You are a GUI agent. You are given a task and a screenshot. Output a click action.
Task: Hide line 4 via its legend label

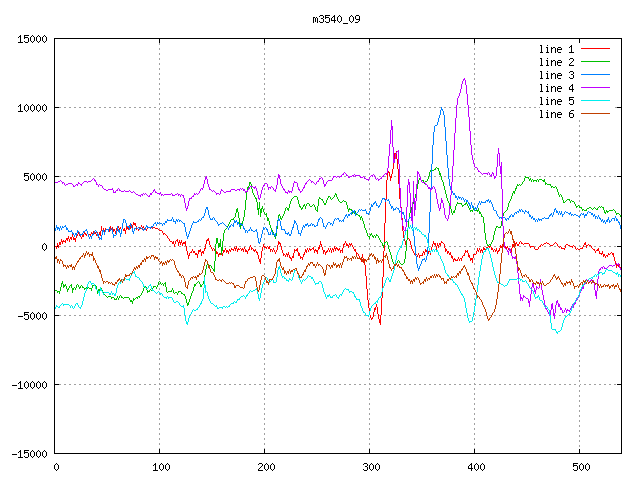[x=556, y=88]
